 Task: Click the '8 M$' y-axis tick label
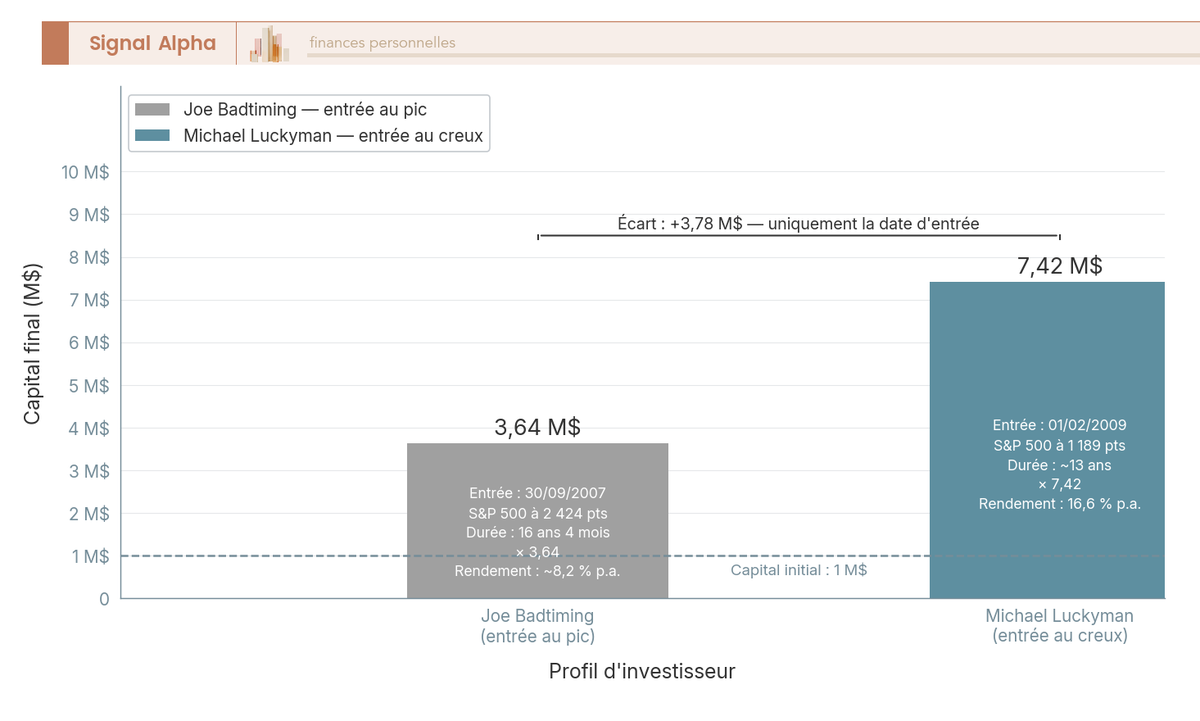point(90,257)
